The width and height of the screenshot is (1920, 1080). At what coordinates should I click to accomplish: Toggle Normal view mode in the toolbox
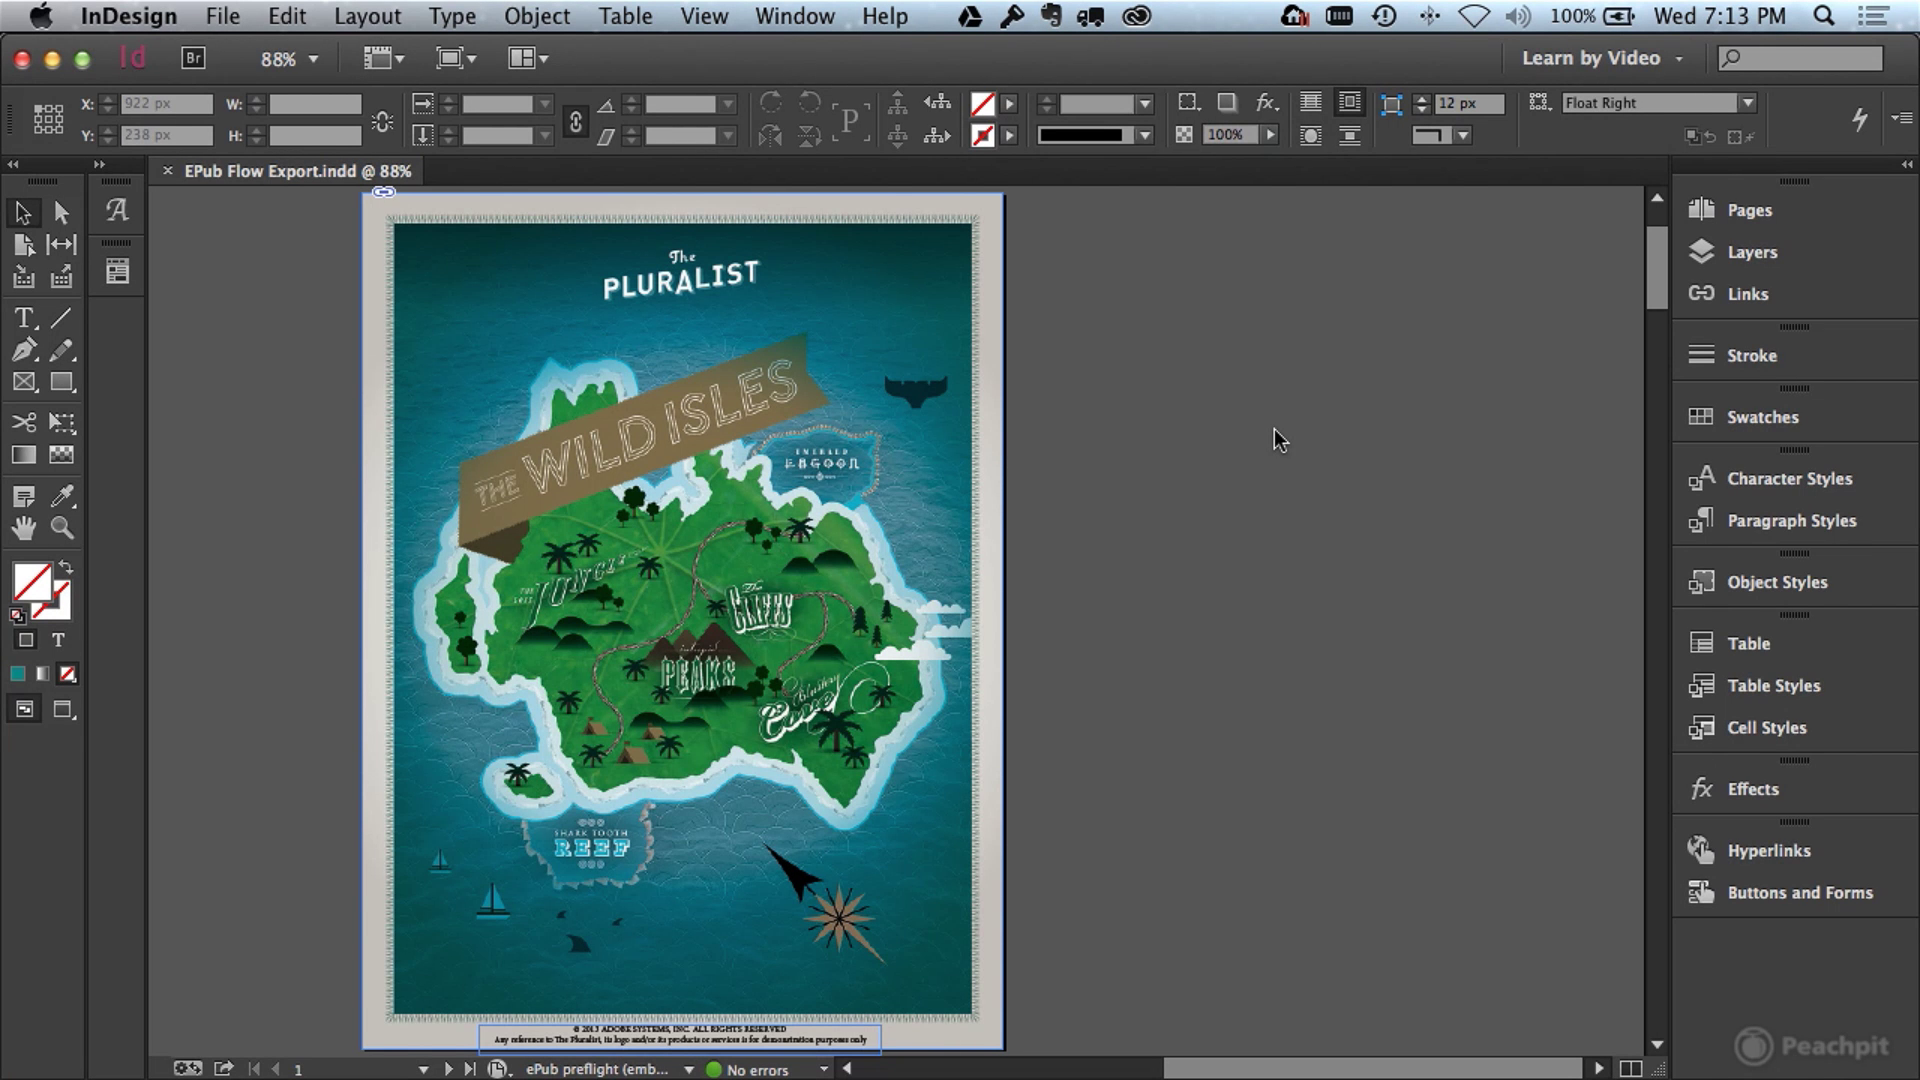point(24,710)
